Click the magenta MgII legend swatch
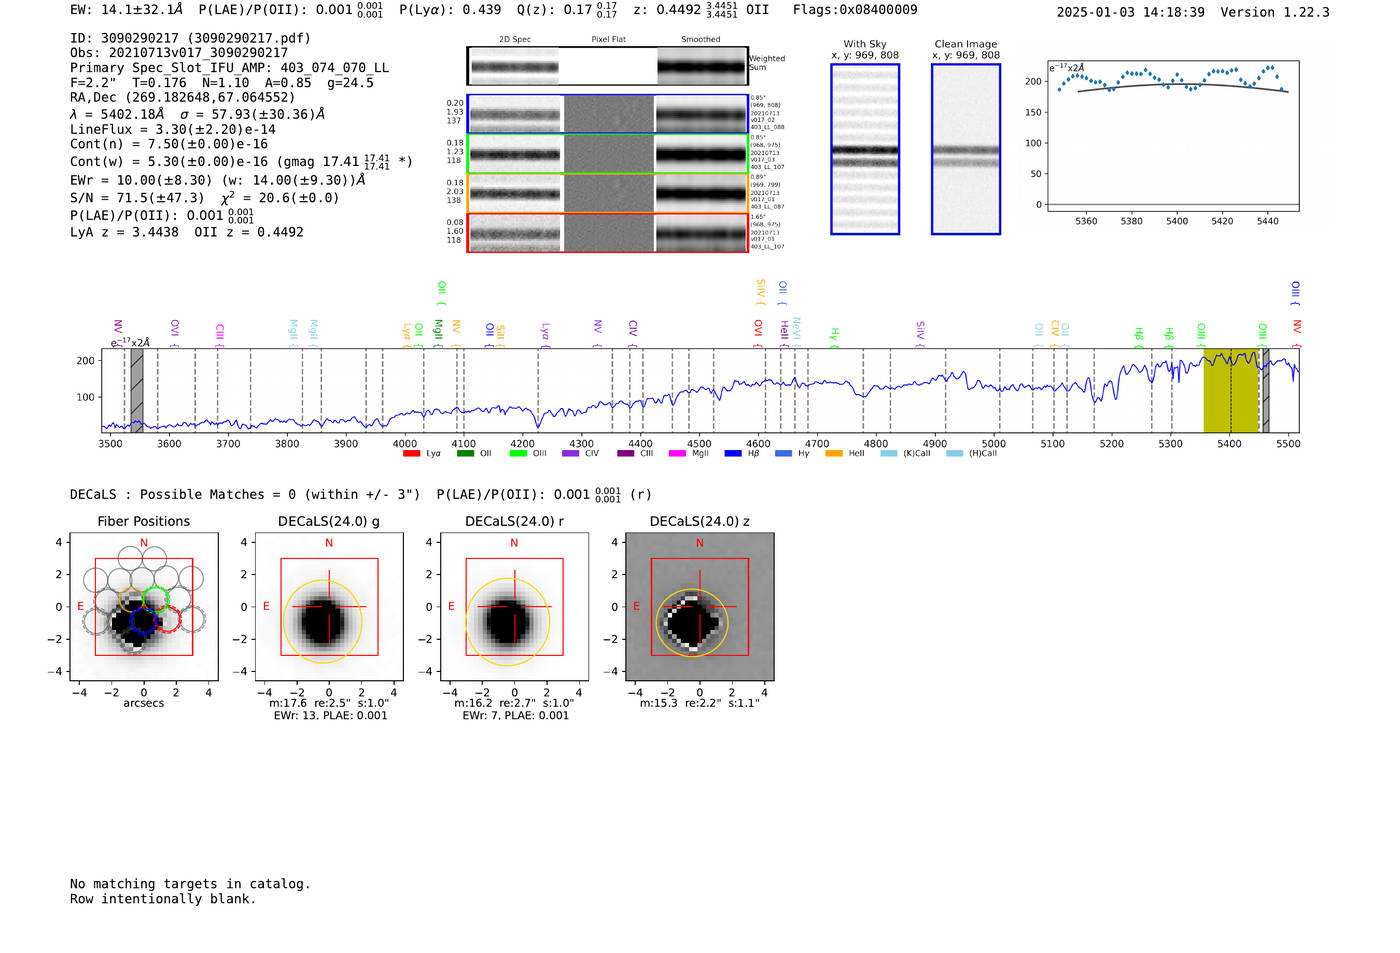Screen dimensions: 1400x953 (x=678, y=454)
